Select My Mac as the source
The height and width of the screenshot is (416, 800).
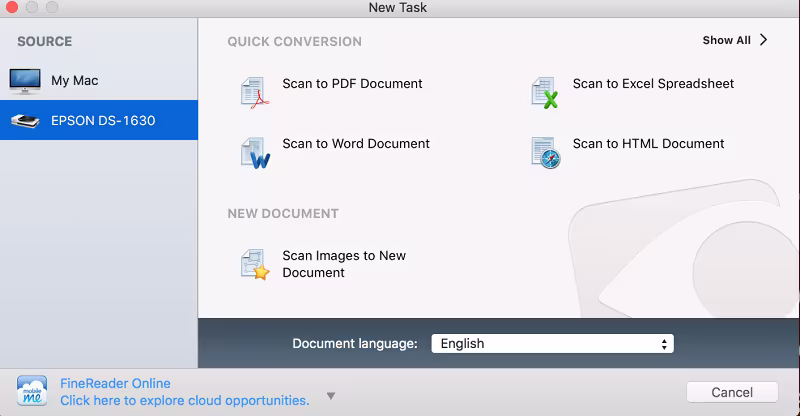(99, 81)
